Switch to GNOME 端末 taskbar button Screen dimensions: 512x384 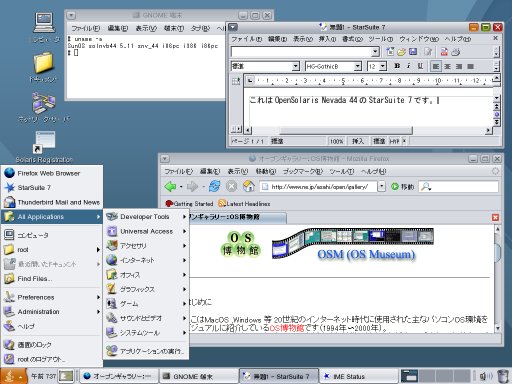(199, 376)
